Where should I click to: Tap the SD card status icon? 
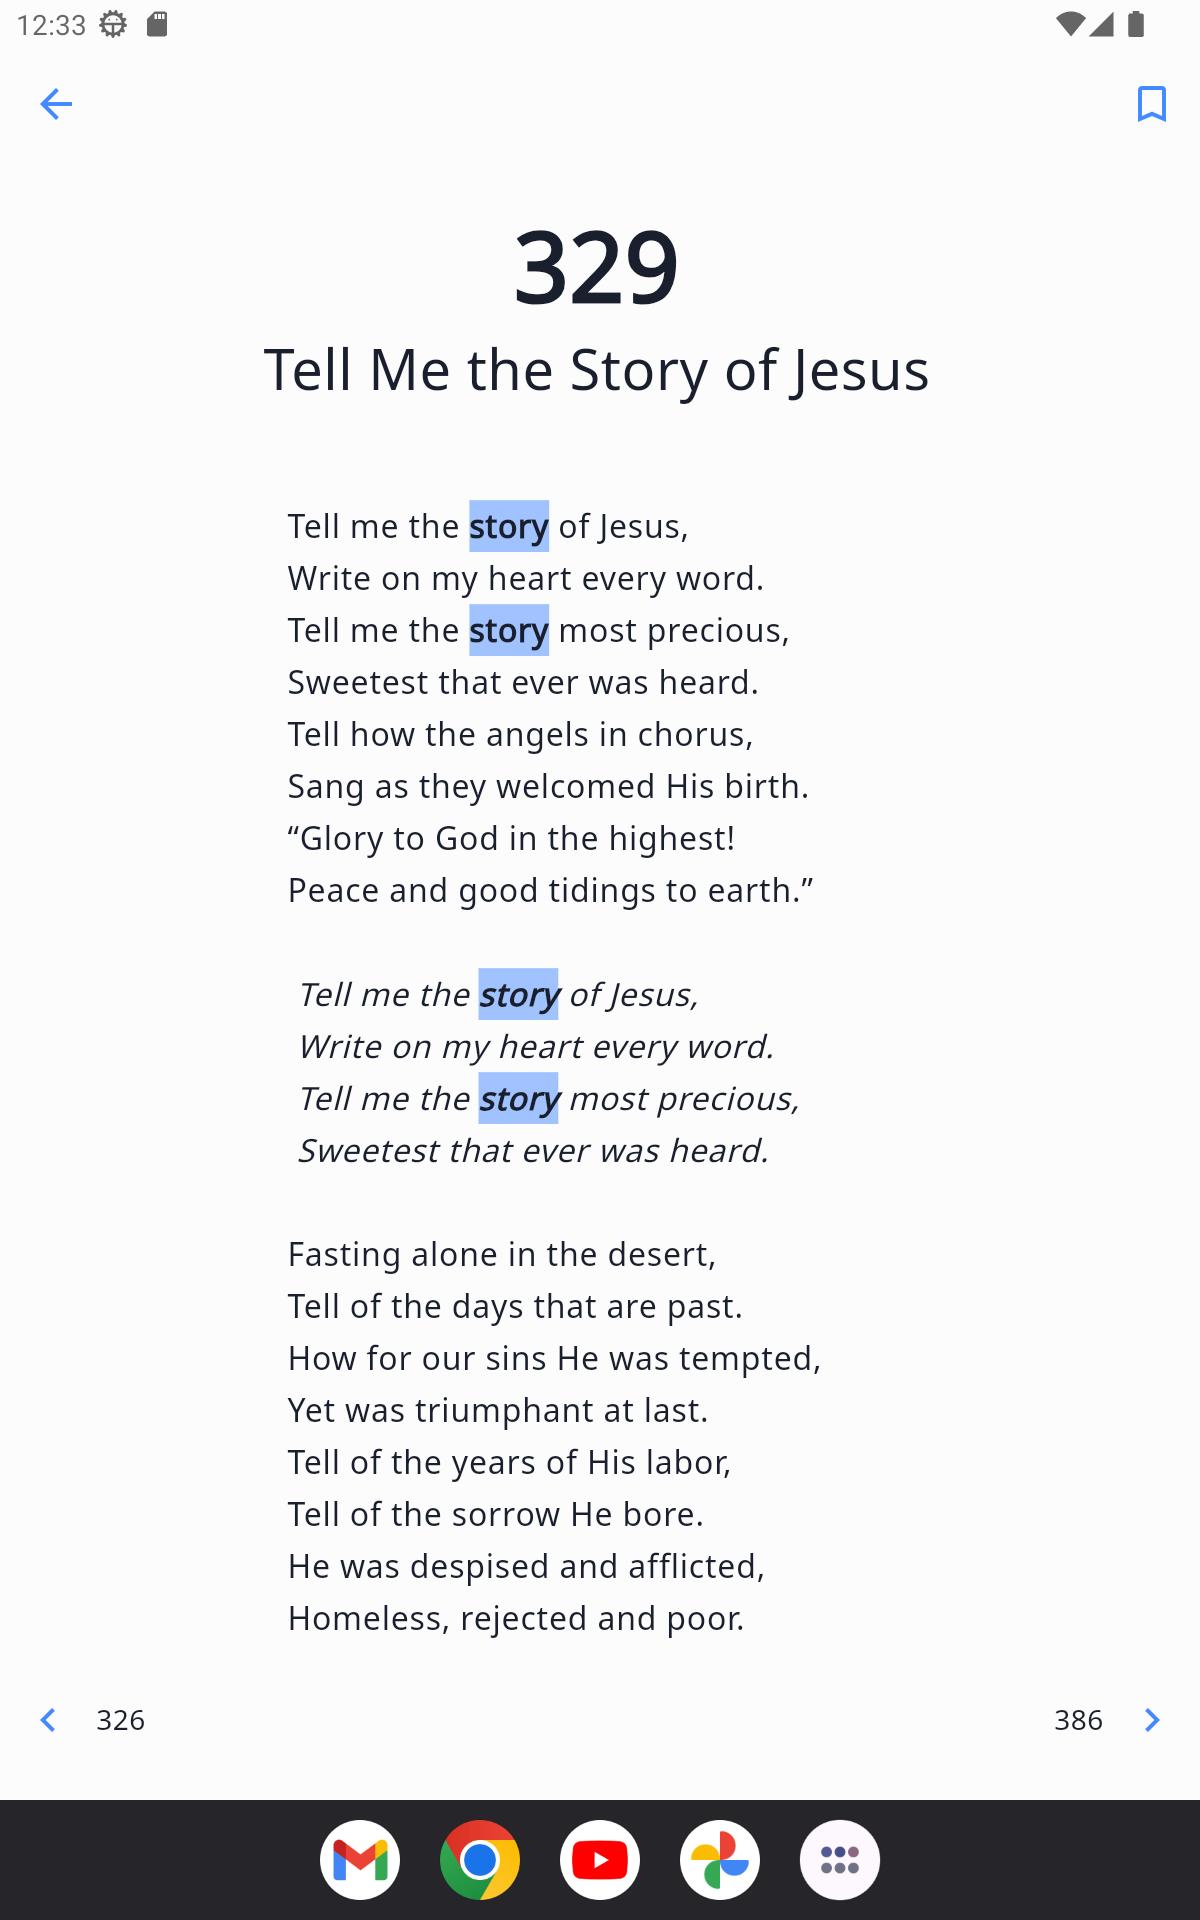pos(157,24)
